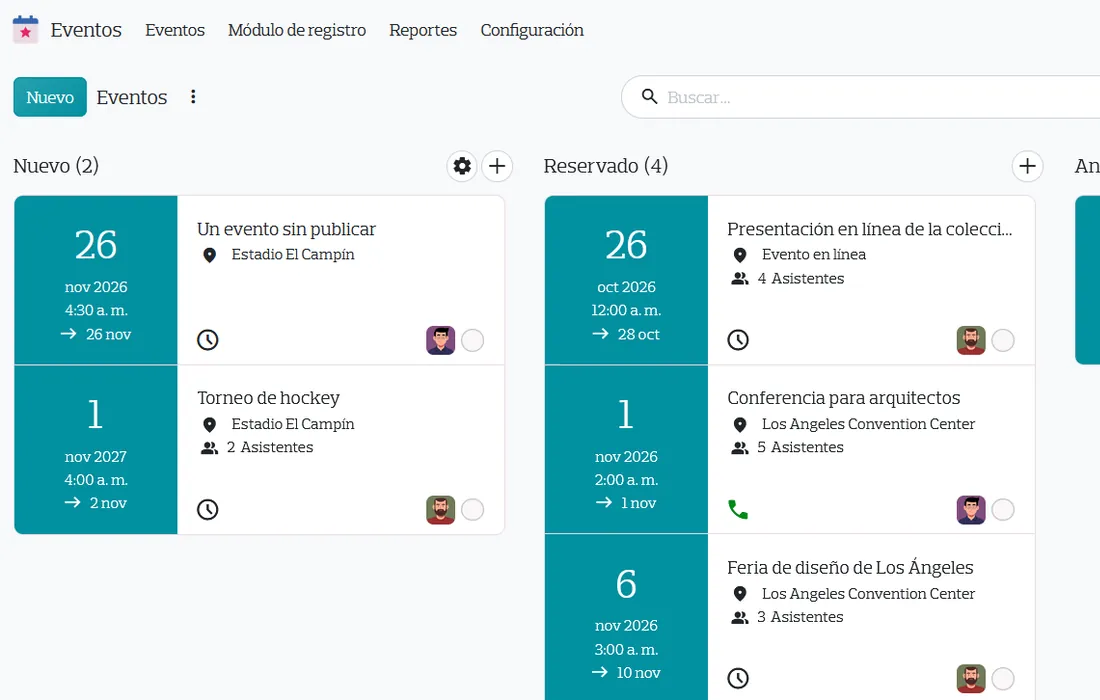Click the location pin on Un evento sin publicar
The height and width of the screenshot is (700, 1100).
209,255
